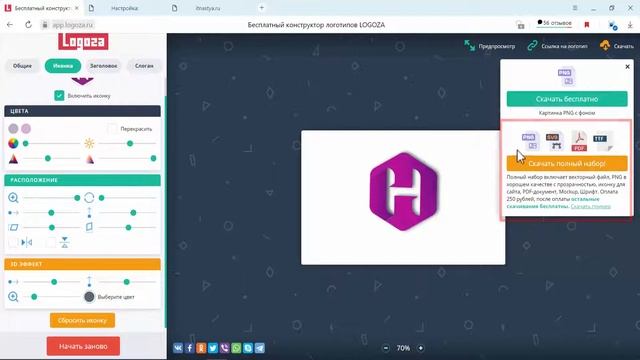Click the horizontal shift icon in Расположение
640x360 pixels.
tap(13, 213)
